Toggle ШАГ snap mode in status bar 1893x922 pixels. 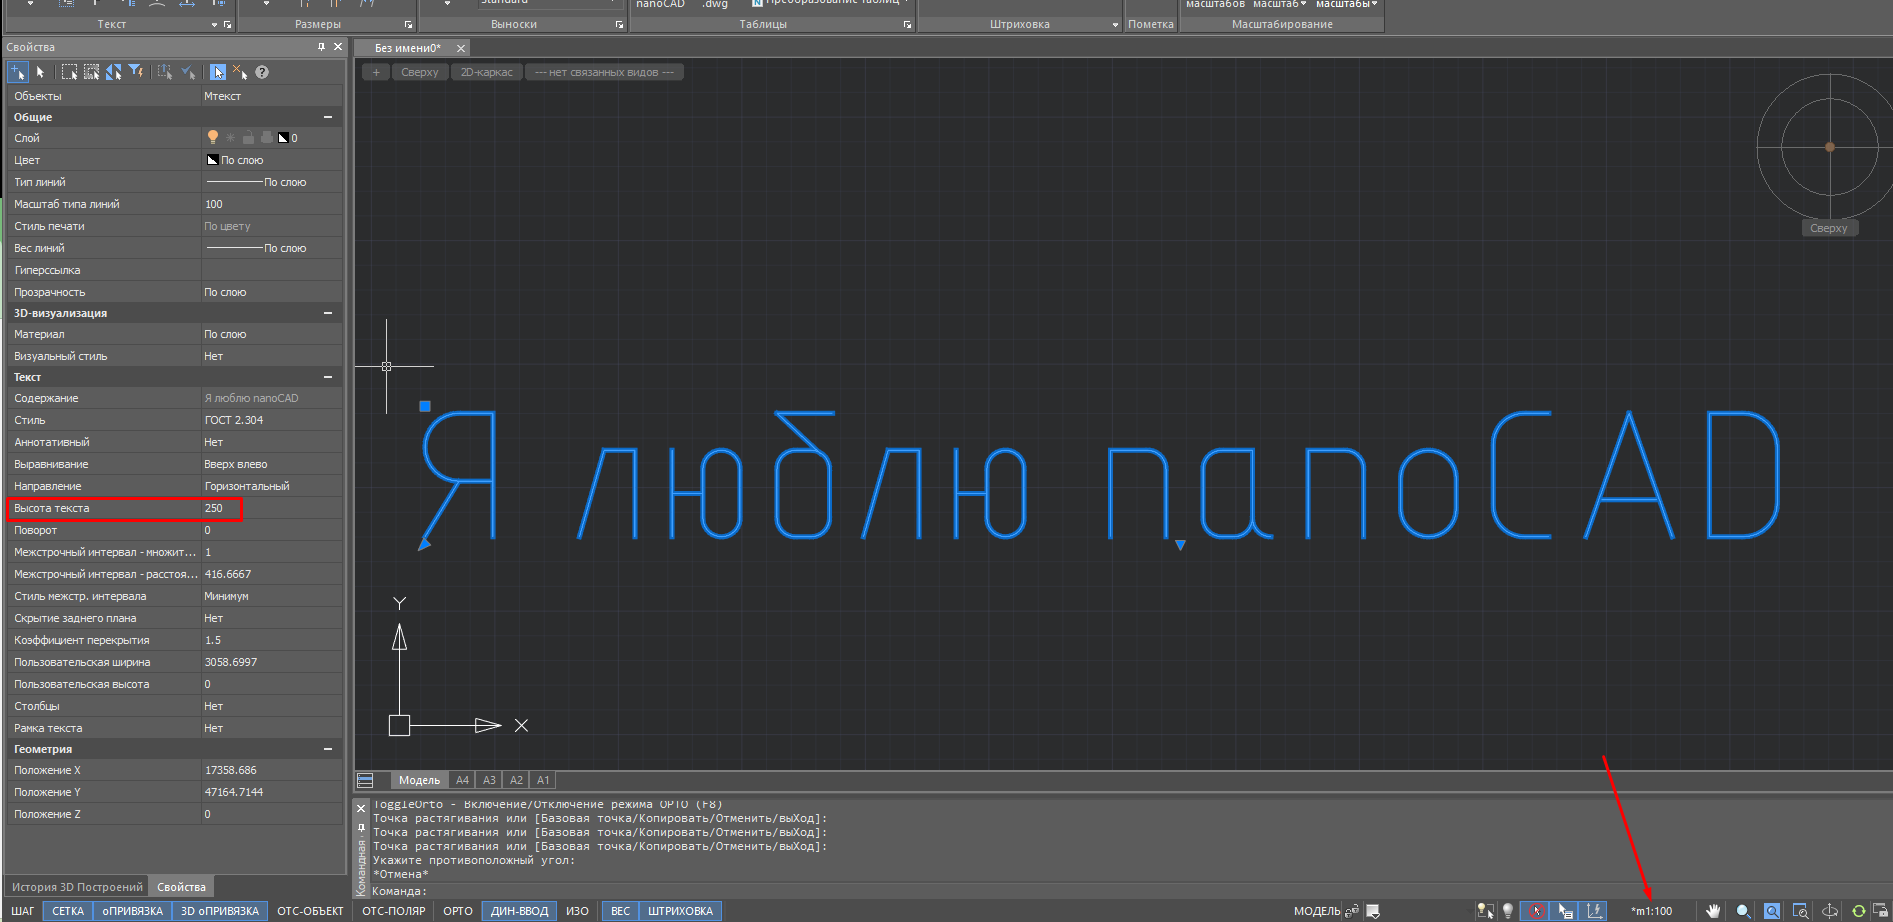pyautogui.click(x=22, y=911)
